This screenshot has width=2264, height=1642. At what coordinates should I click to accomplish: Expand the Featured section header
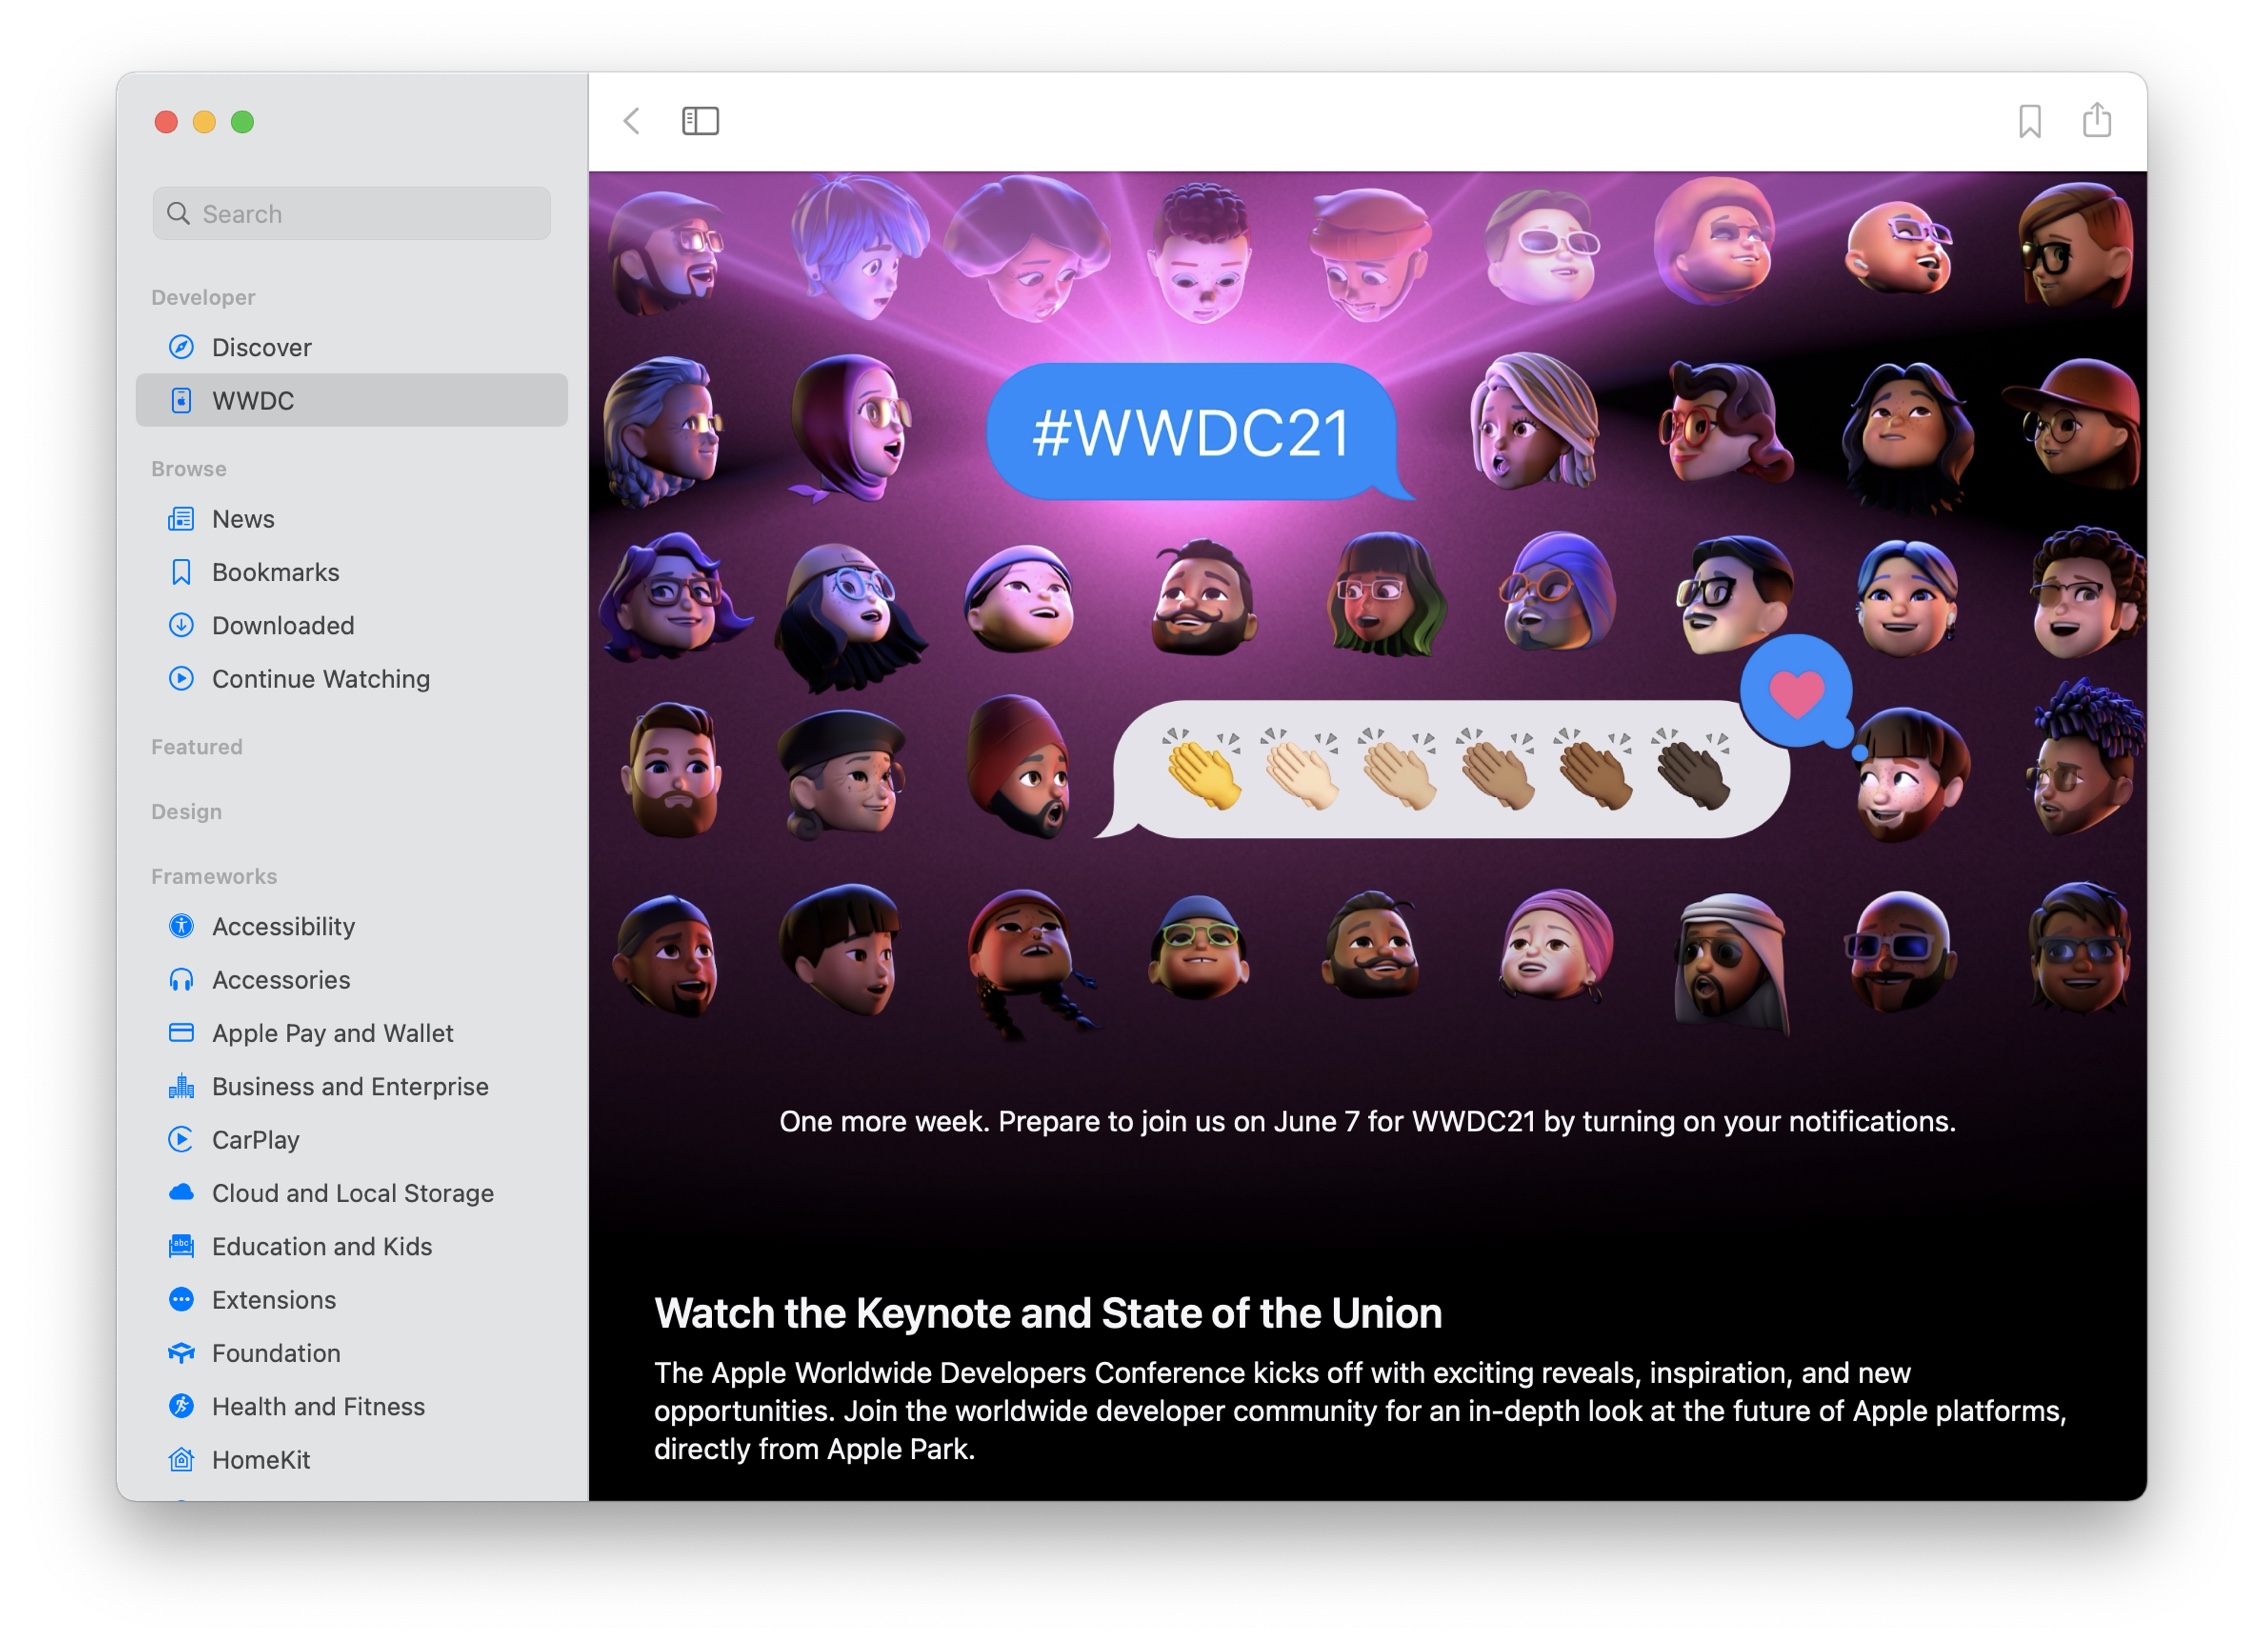coord(197,747)
